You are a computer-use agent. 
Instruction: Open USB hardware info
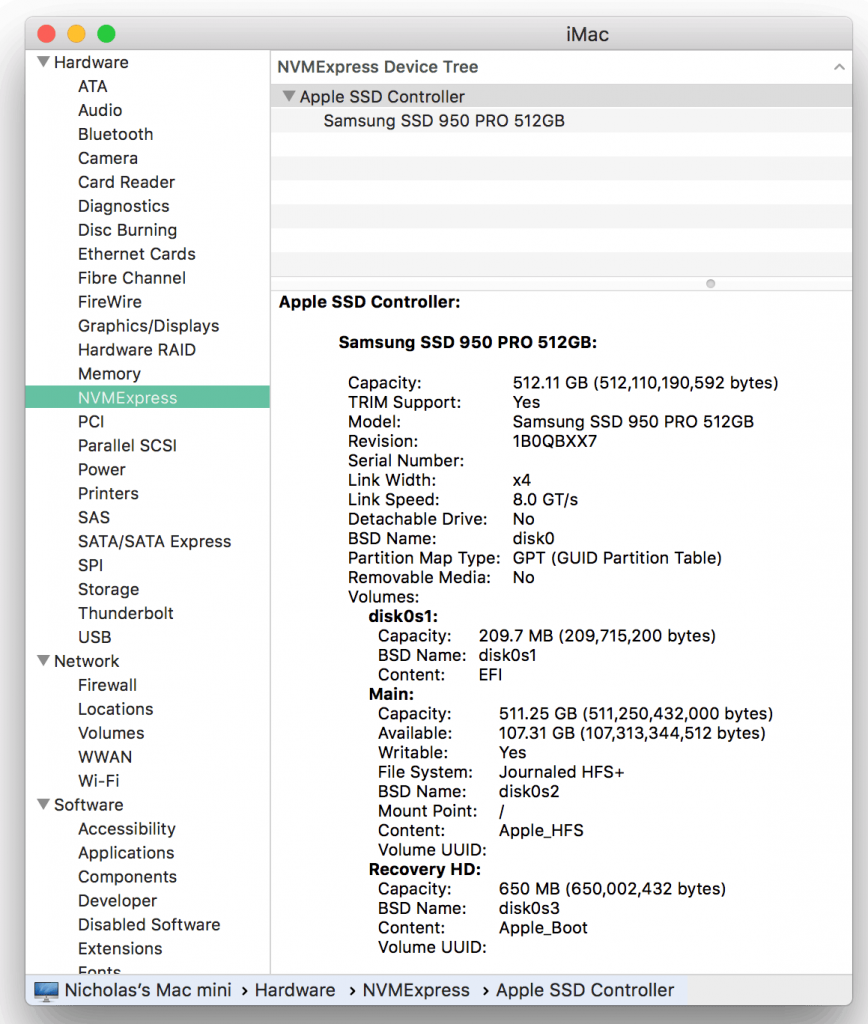pyautogui.click(x=95, y=637)
